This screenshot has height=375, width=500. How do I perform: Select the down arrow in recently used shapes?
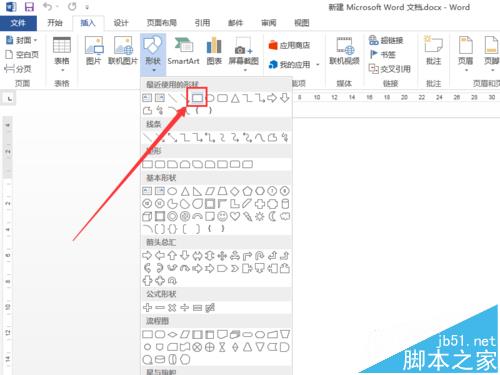tap(285, 98)
